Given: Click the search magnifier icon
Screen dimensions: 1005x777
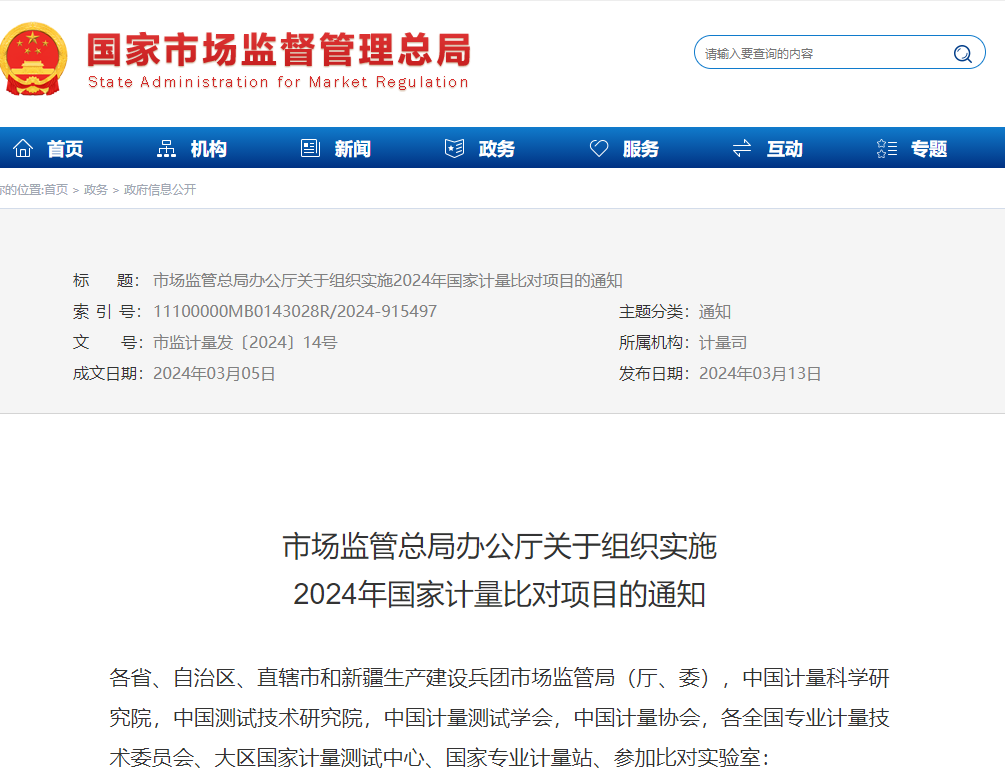Looking at the screenshot, I should pos(962,54).
